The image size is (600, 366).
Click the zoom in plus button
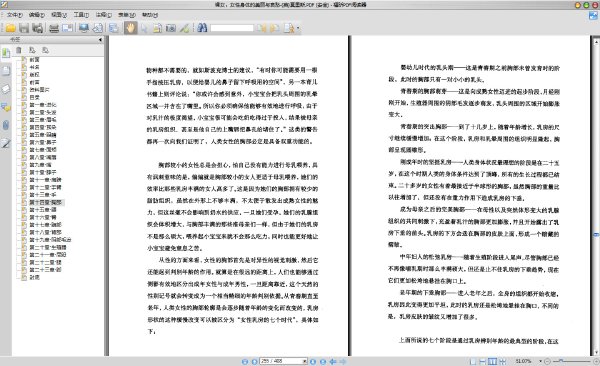tap(596, 361)
